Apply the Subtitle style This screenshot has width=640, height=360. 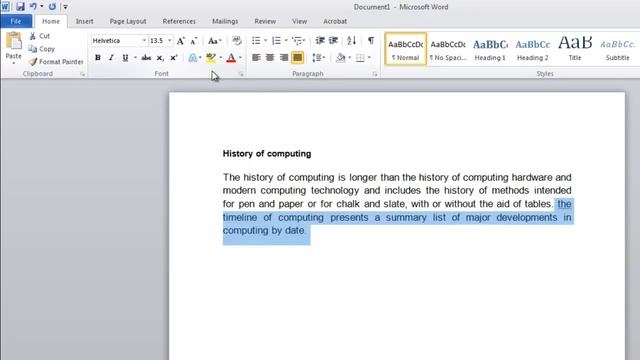point(618,49)
